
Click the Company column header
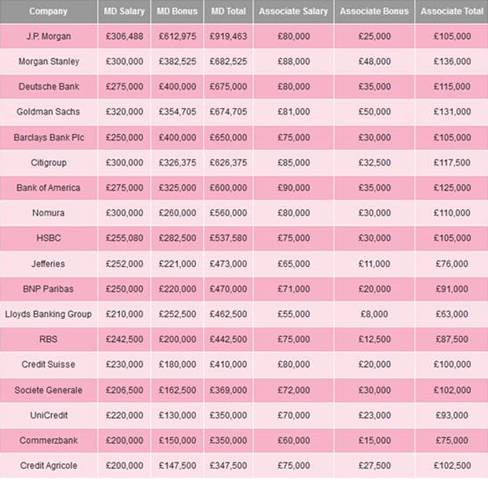click(x=48, y=11)
